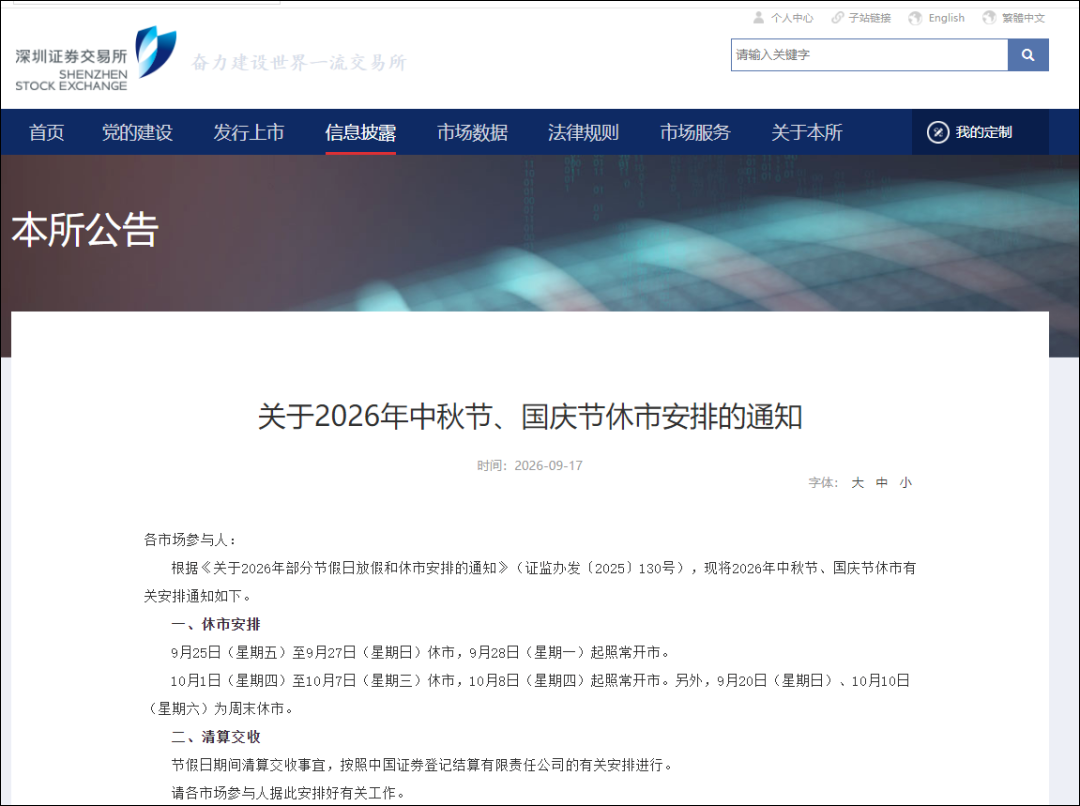Screen dimensions: 1080x806
Task: Set font size to 中
Action: click(882, 483)
